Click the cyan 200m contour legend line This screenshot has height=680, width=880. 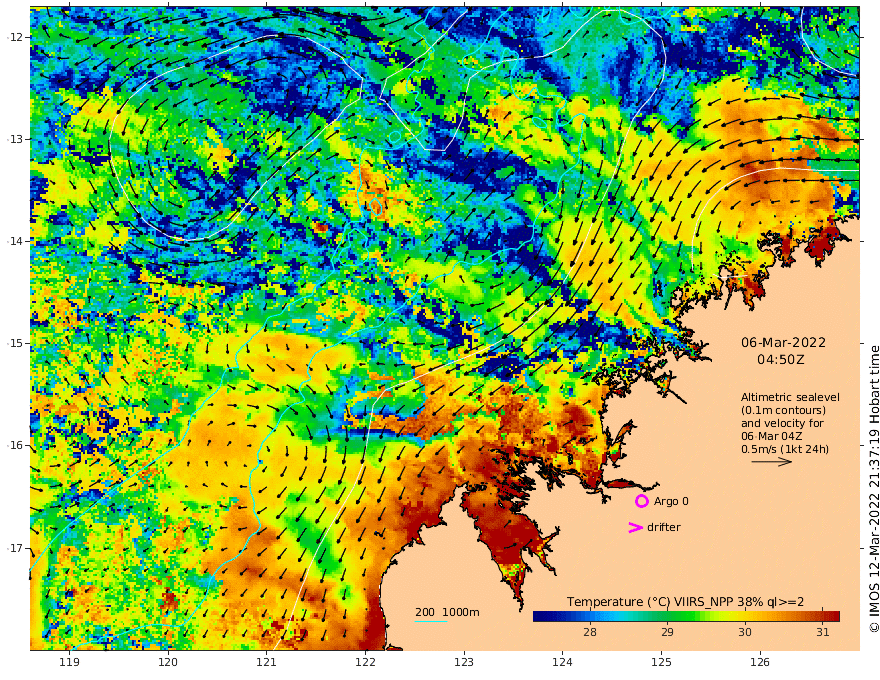point(430,621)
